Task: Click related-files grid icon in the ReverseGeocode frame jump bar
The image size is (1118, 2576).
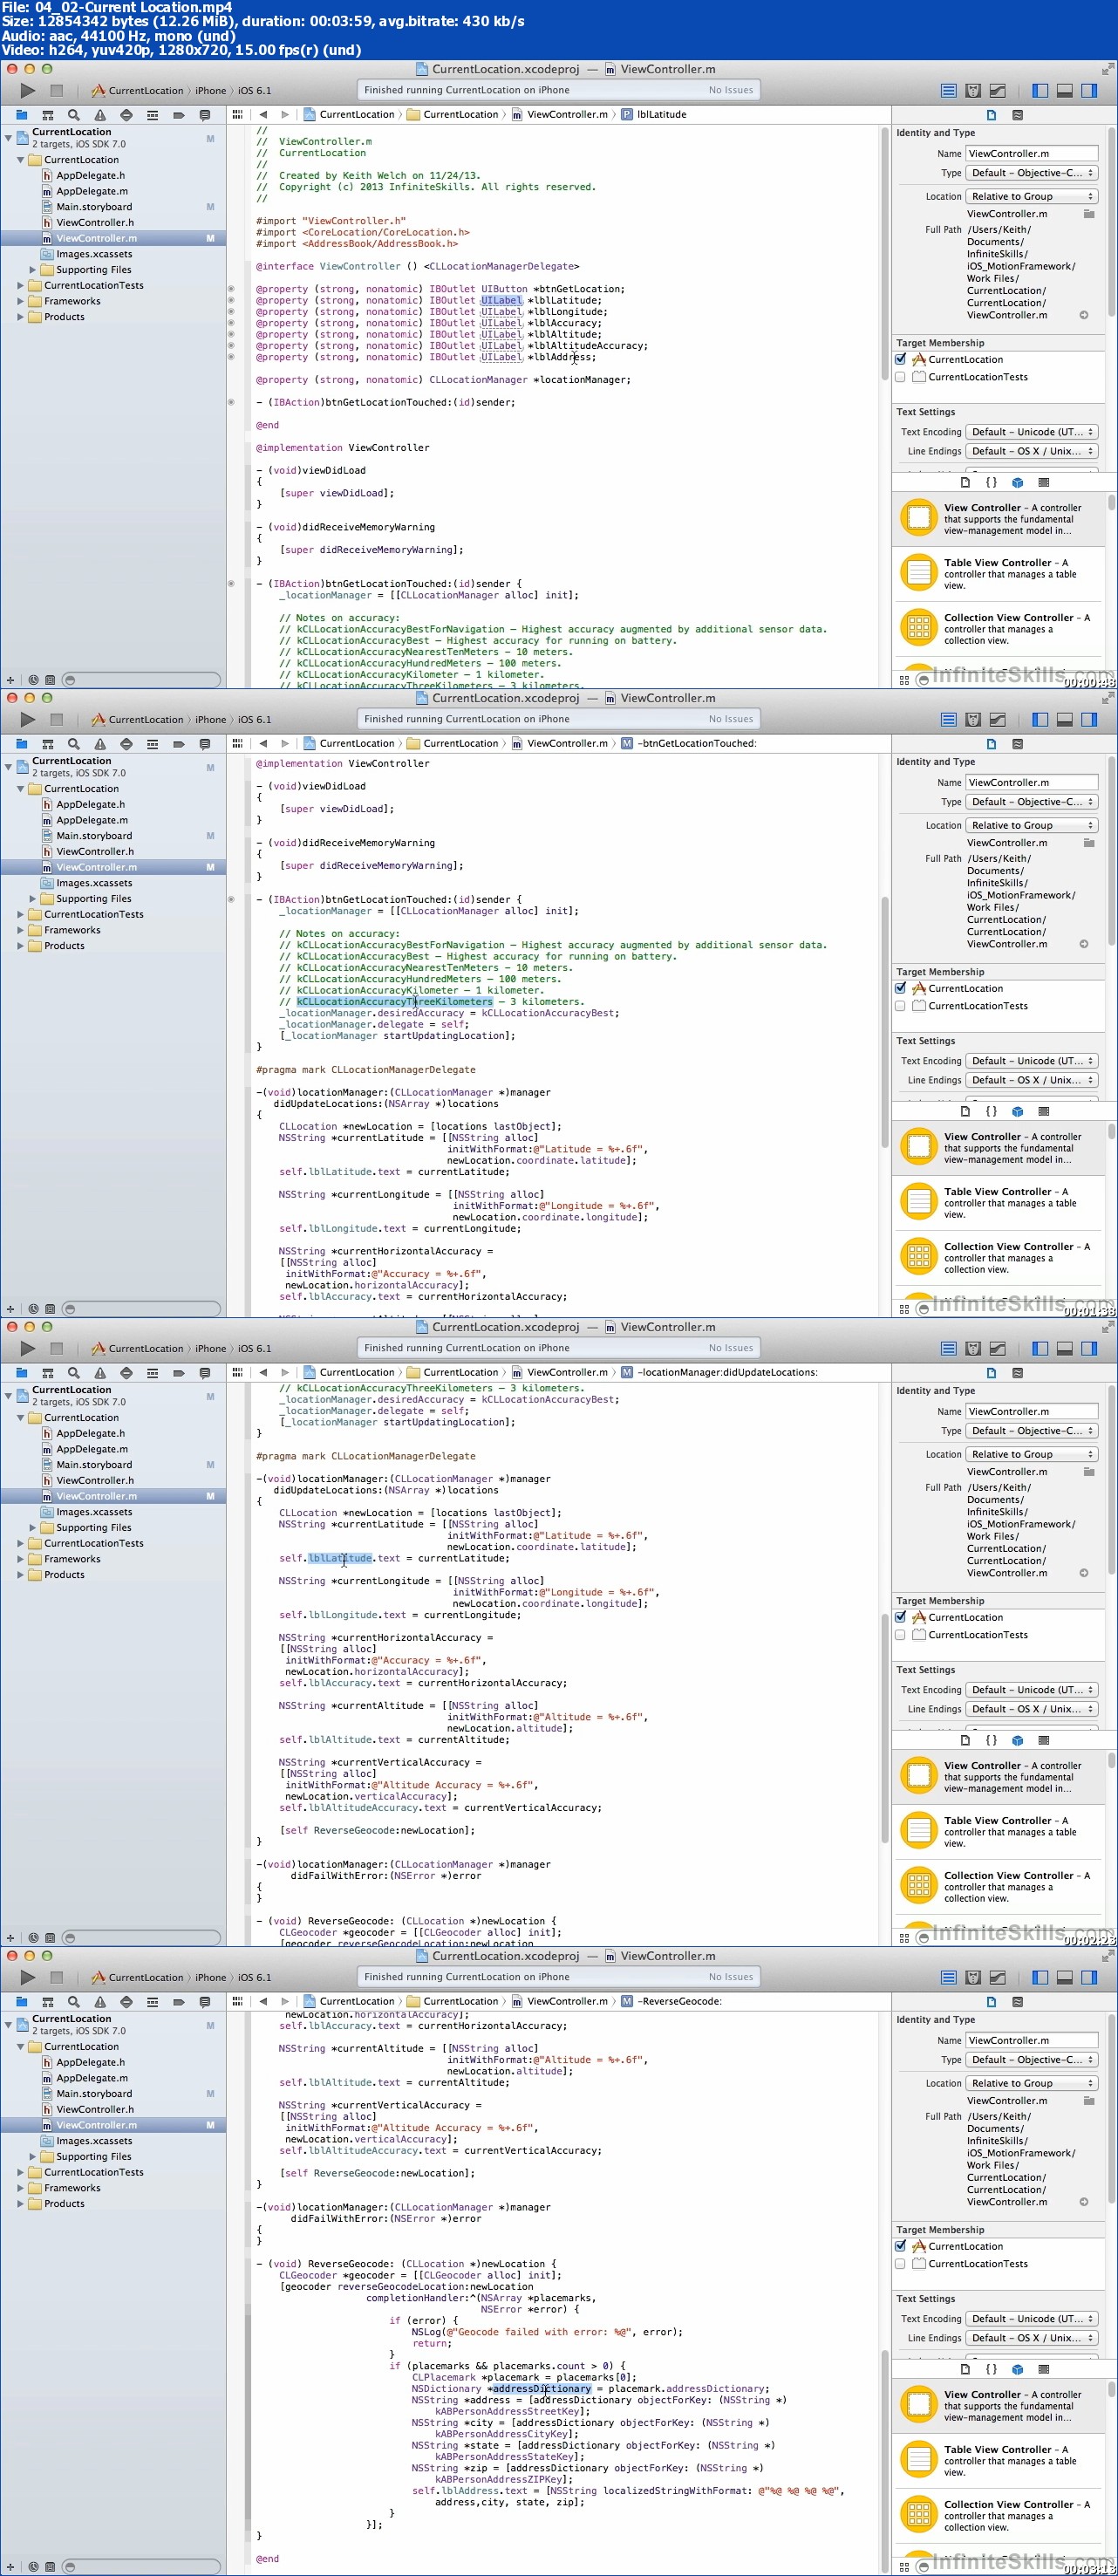Action: tap(238, 2002)
